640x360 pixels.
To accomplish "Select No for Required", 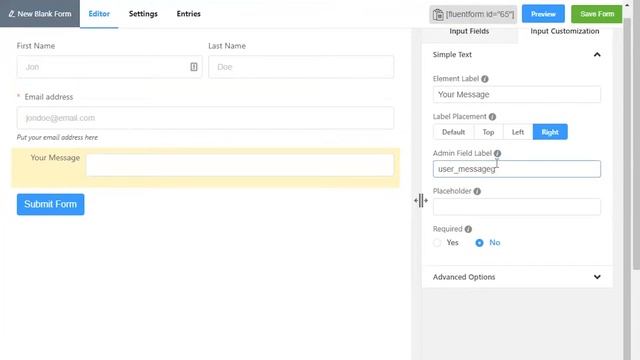I will pyautogui.click(x=479, y=243).
